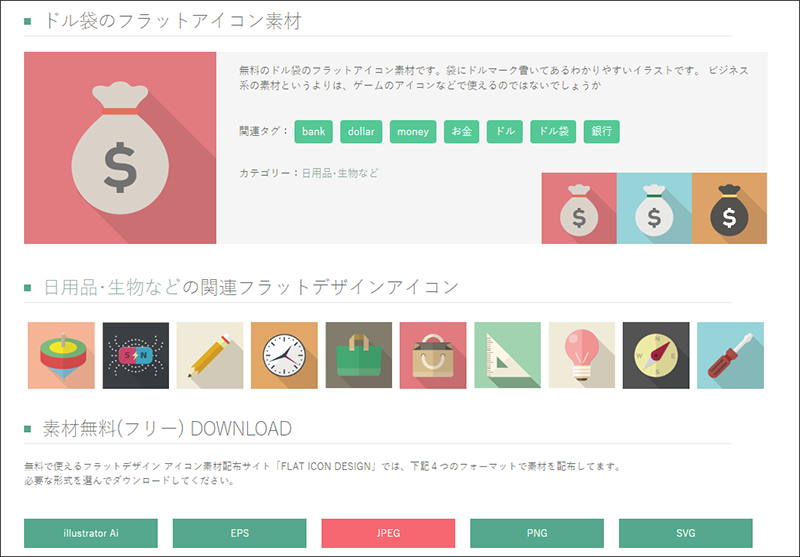Open the spinning top icon

point(61,355)
